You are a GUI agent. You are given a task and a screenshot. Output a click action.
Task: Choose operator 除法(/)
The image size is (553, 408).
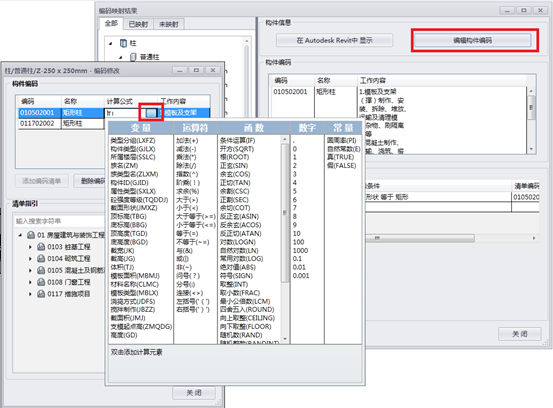pyautogui.click(x=186, y=166)
